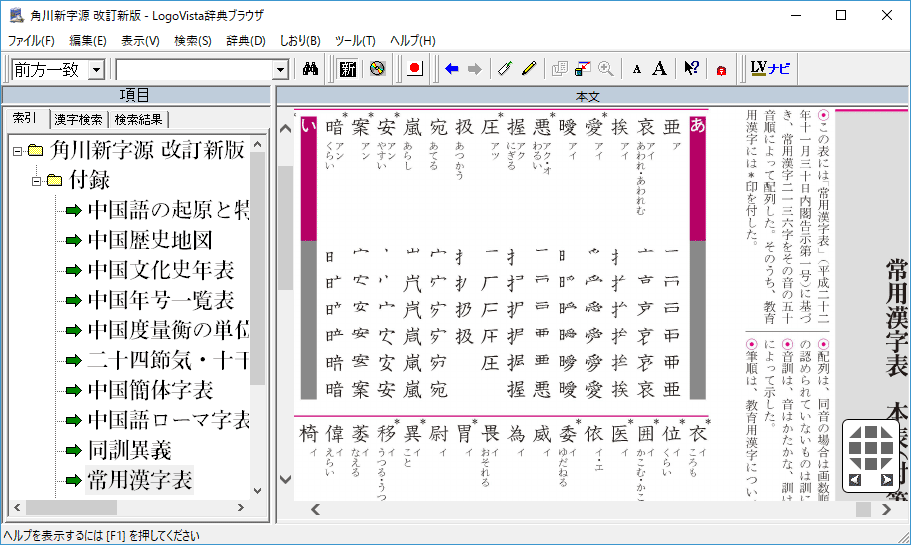The image size is (911, 545).
Task: Collapse the 付録 folder in tree
Action: [36, 181]
